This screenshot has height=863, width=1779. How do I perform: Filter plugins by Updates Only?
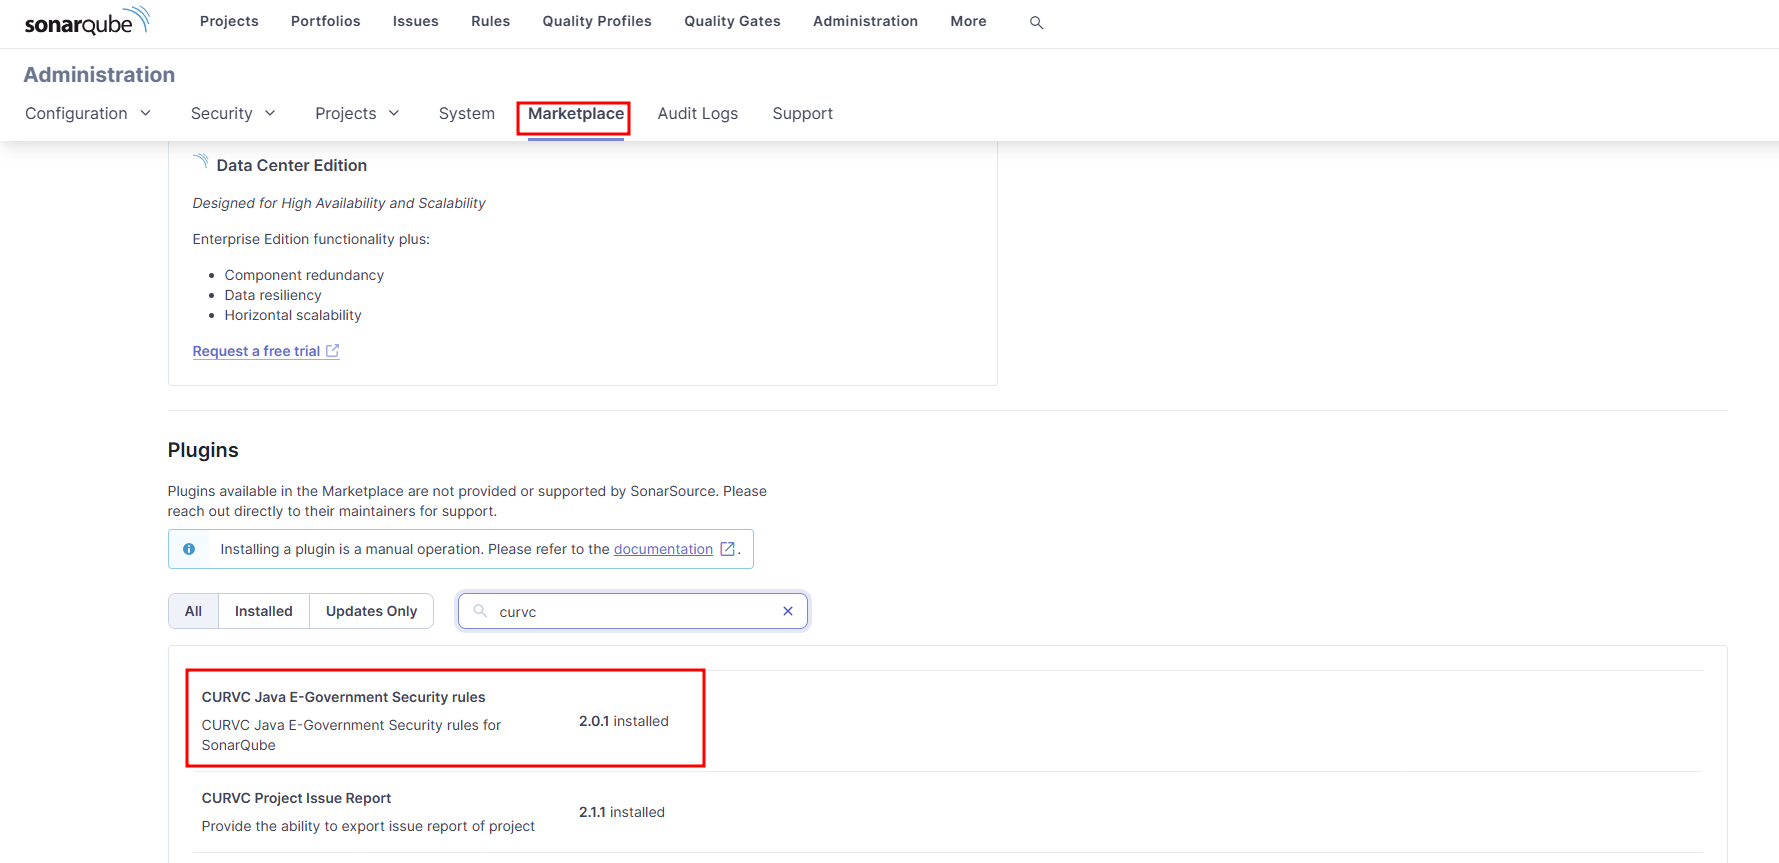click(372, 611)
